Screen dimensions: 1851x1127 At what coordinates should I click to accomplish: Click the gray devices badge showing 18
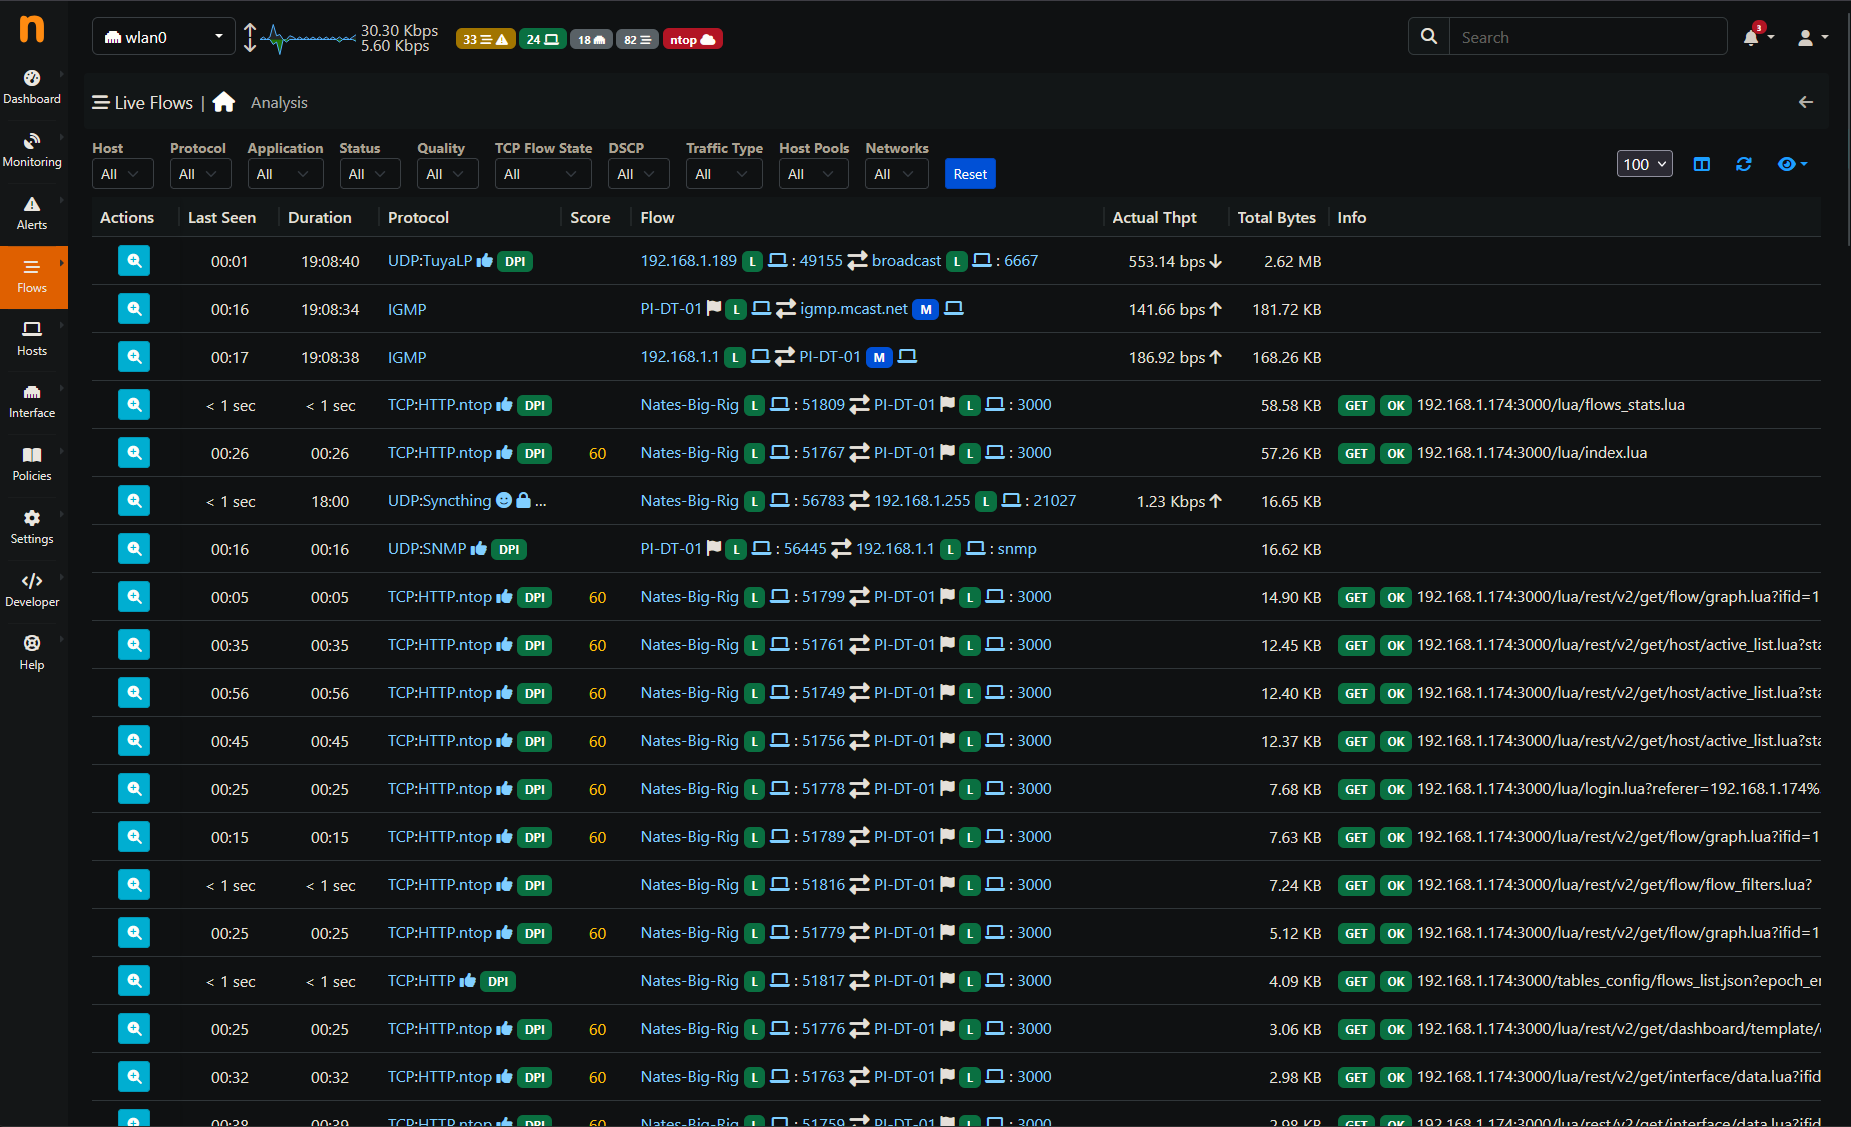(x=591, y=39)
